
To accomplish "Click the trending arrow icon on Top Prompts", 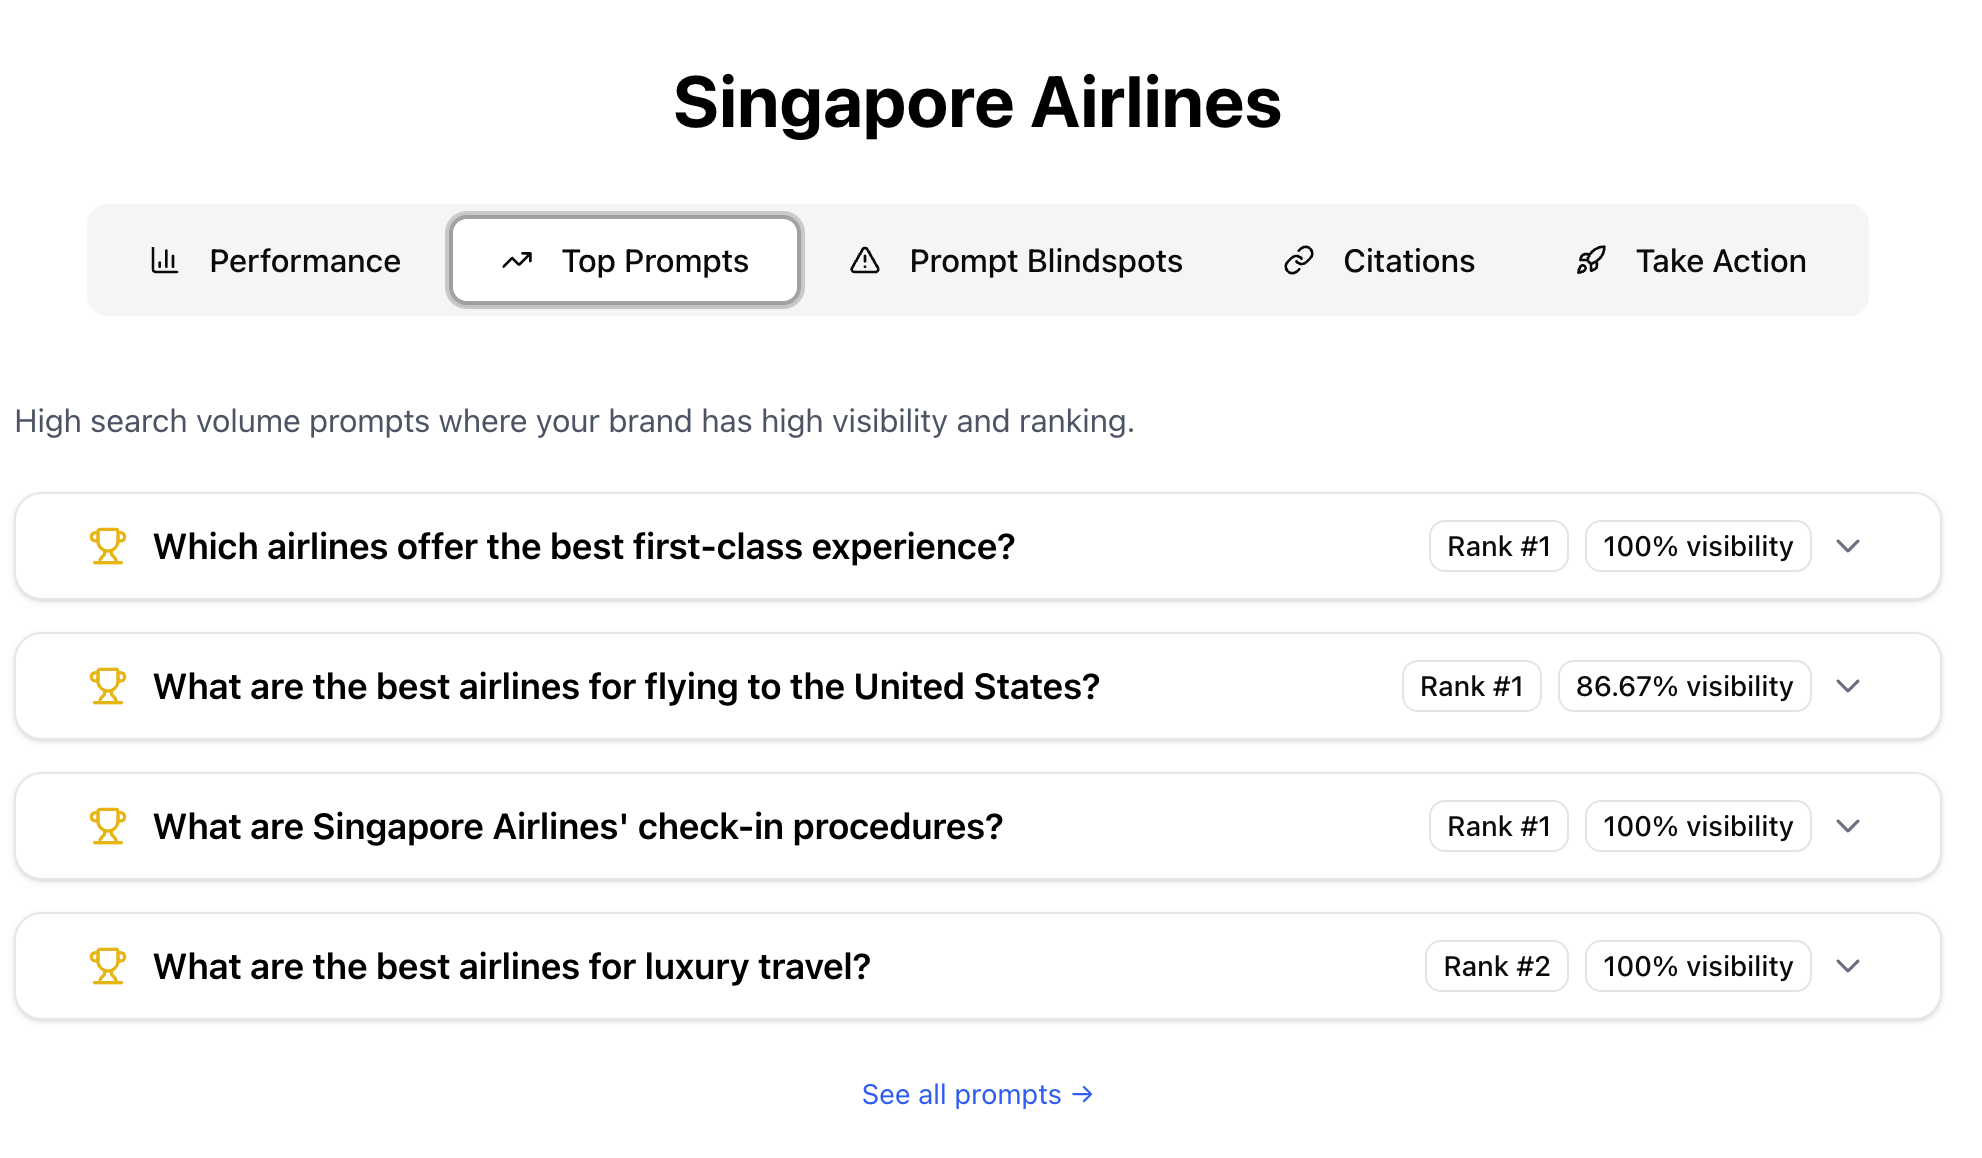I will [x=517, y=261].
